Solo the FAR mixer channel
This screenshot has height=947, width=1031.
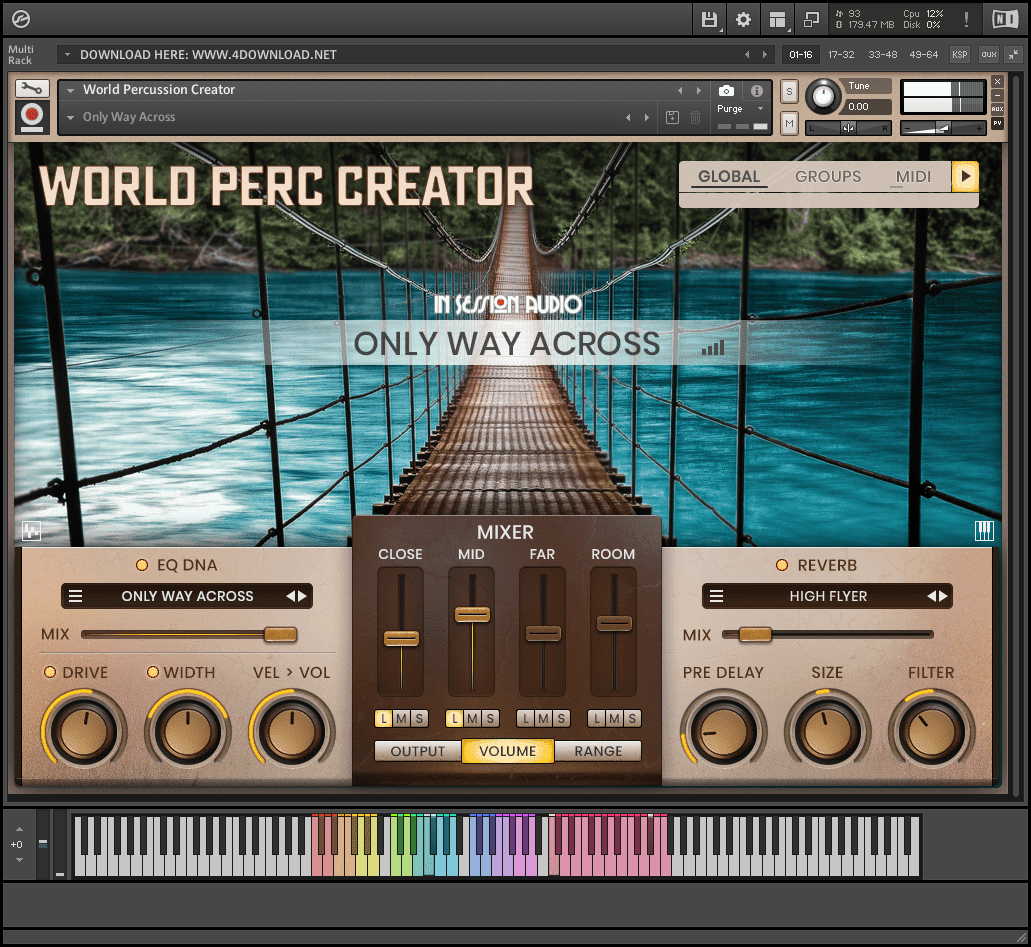[561, 719]
